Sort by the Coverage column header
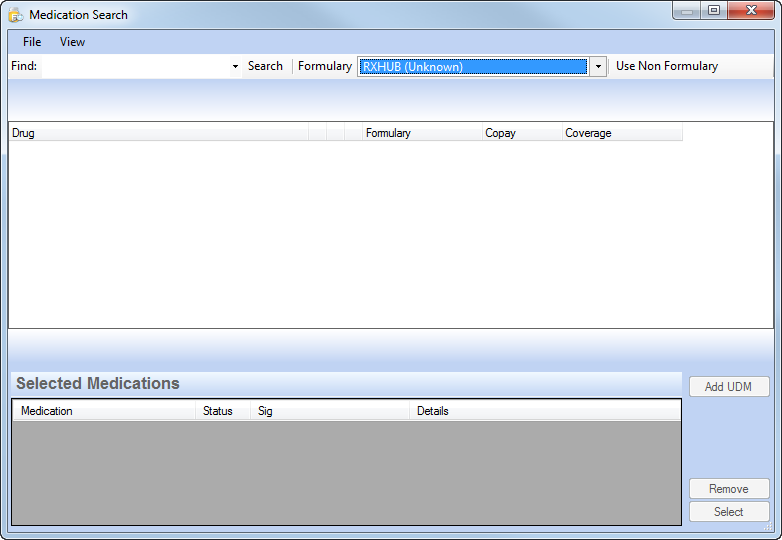This screenshot has height=540, width=782. pyautogui.click(x=622, y=133)
